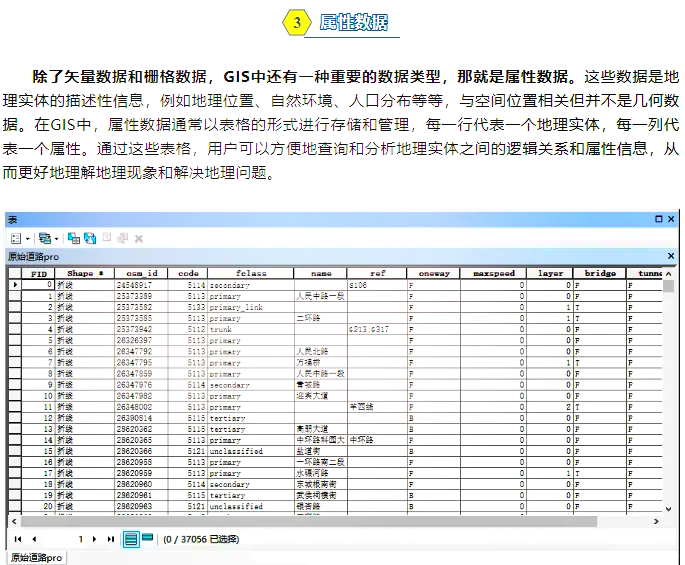This screenshot has width=685, height=565.
Task: Click the Delete Selected X icon
Action: [x=139, y=239]
